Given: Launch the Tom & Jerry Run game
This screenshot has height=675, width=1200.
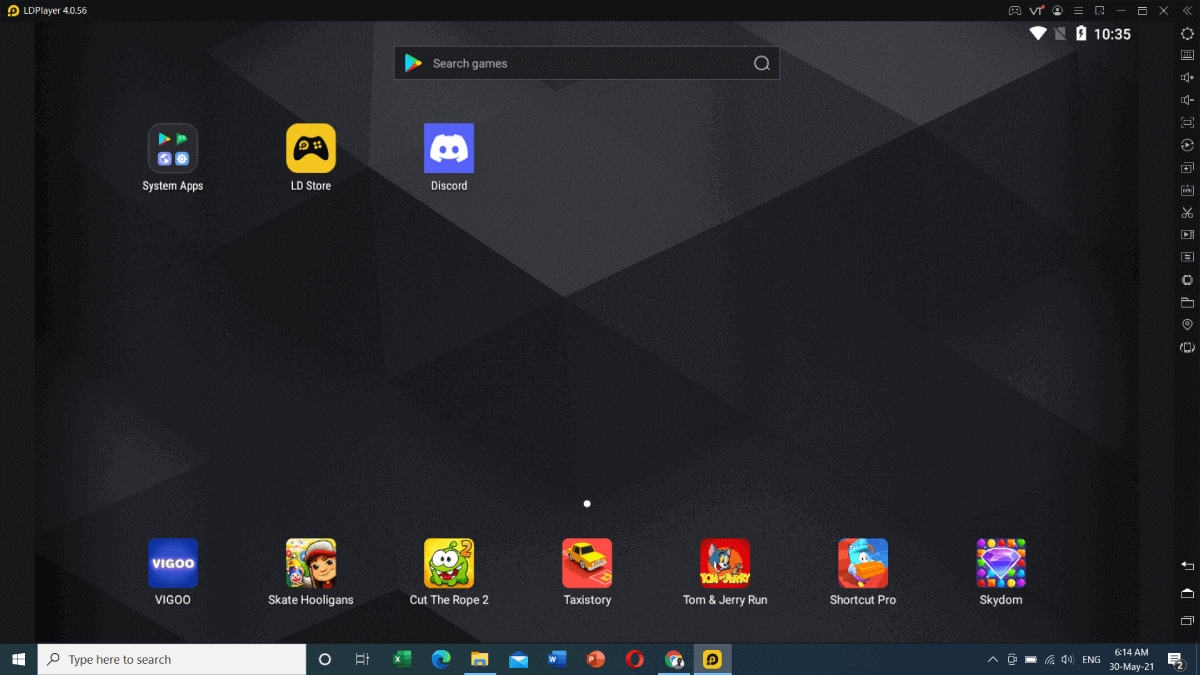Looking at the screenshot, I should [725, 563].
